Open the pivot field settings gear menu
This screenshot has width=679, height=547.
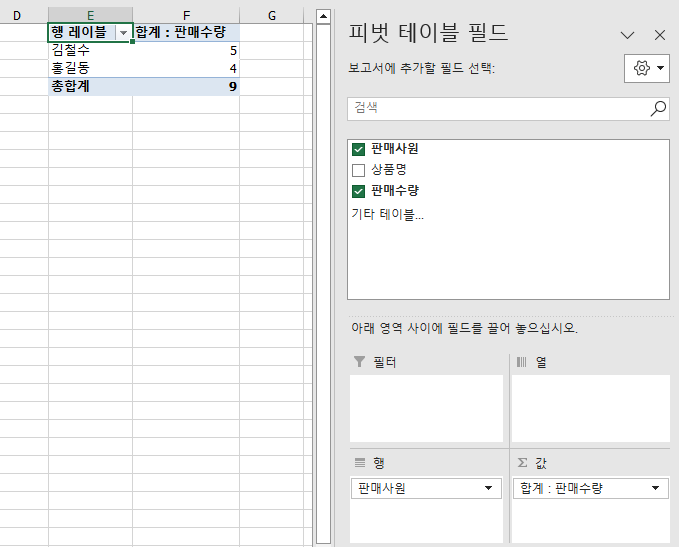coord(647,68)
